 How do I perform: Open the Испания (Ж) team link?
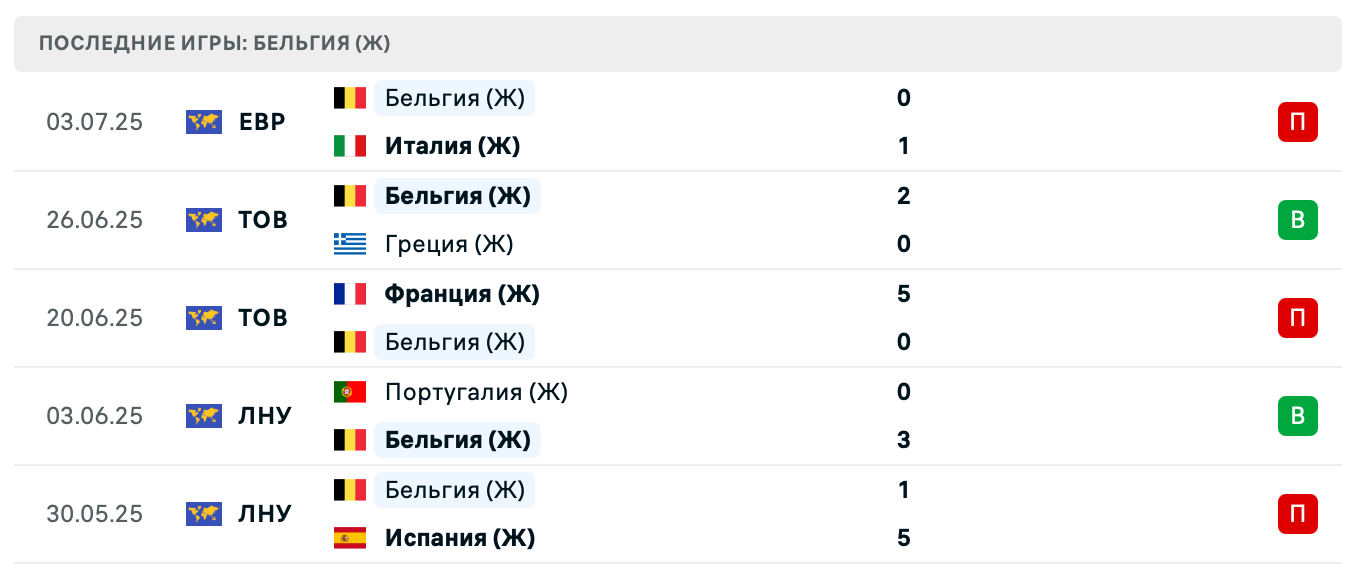point(460,538)
